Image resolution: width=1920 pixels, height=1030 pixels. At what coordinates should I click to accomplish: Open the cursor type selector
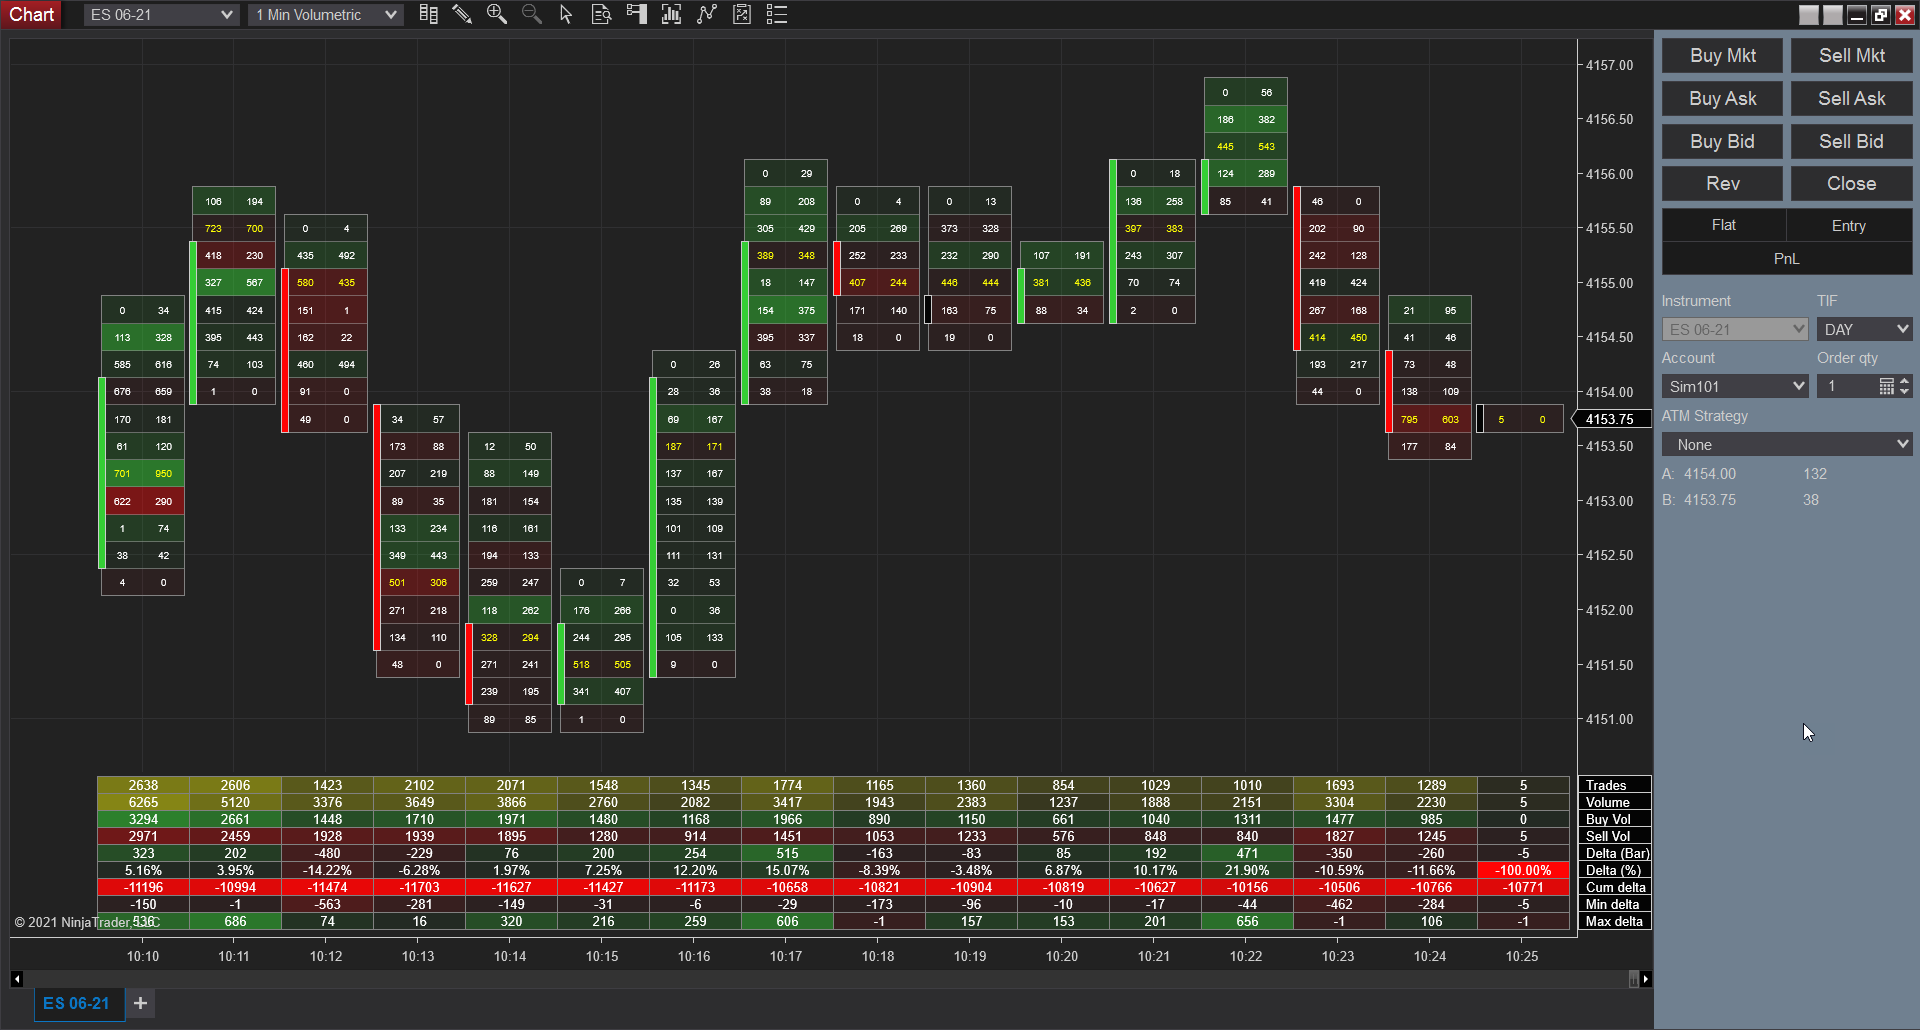tap(566, 15)
